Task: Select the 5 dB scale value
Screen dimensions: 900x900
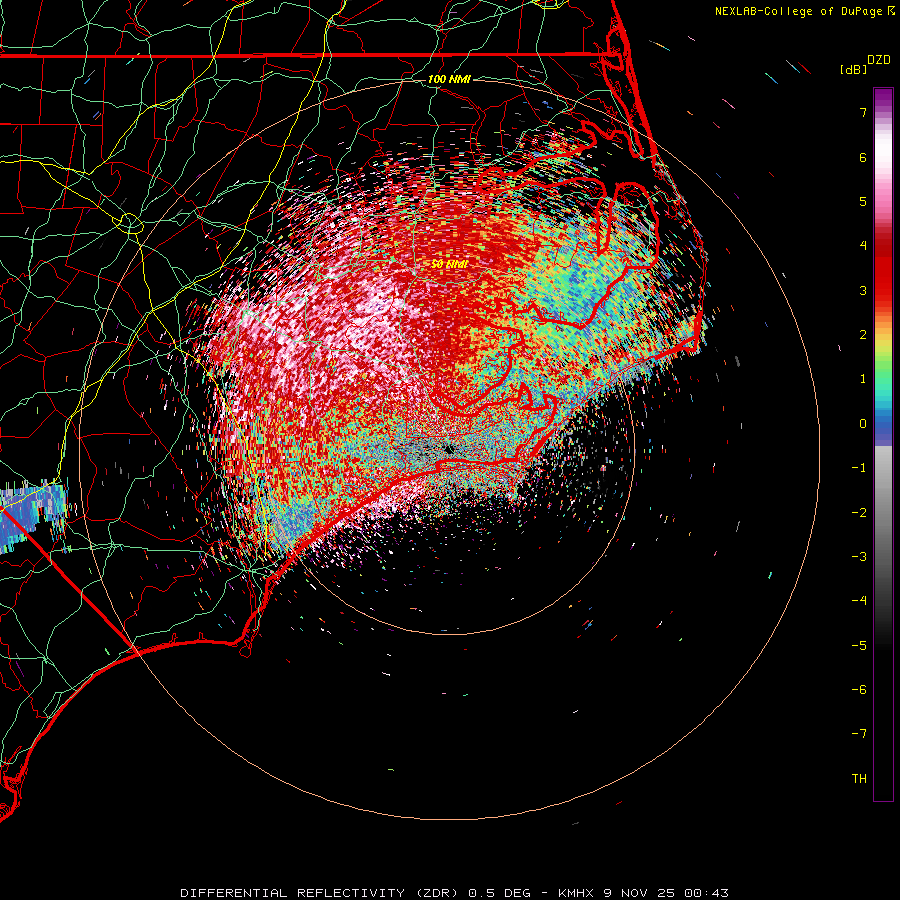Action: (x=863, y=201)
